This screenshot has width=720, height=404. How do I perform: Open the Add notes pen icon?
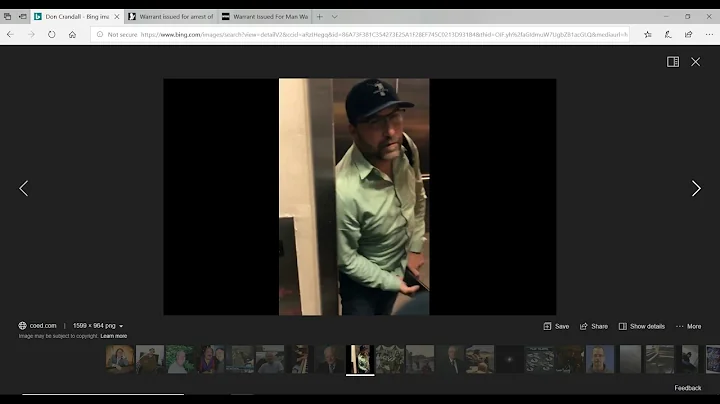pos(668,34)
